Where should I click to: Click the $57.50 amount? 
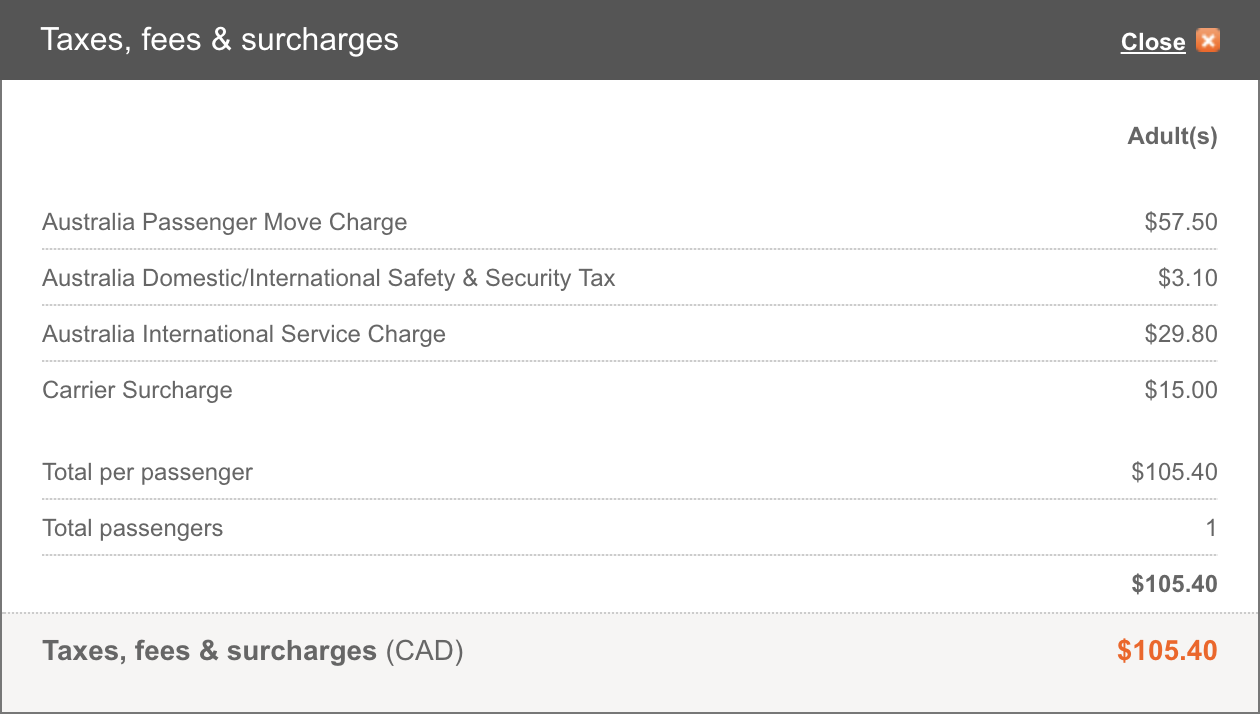[1181, 222]
